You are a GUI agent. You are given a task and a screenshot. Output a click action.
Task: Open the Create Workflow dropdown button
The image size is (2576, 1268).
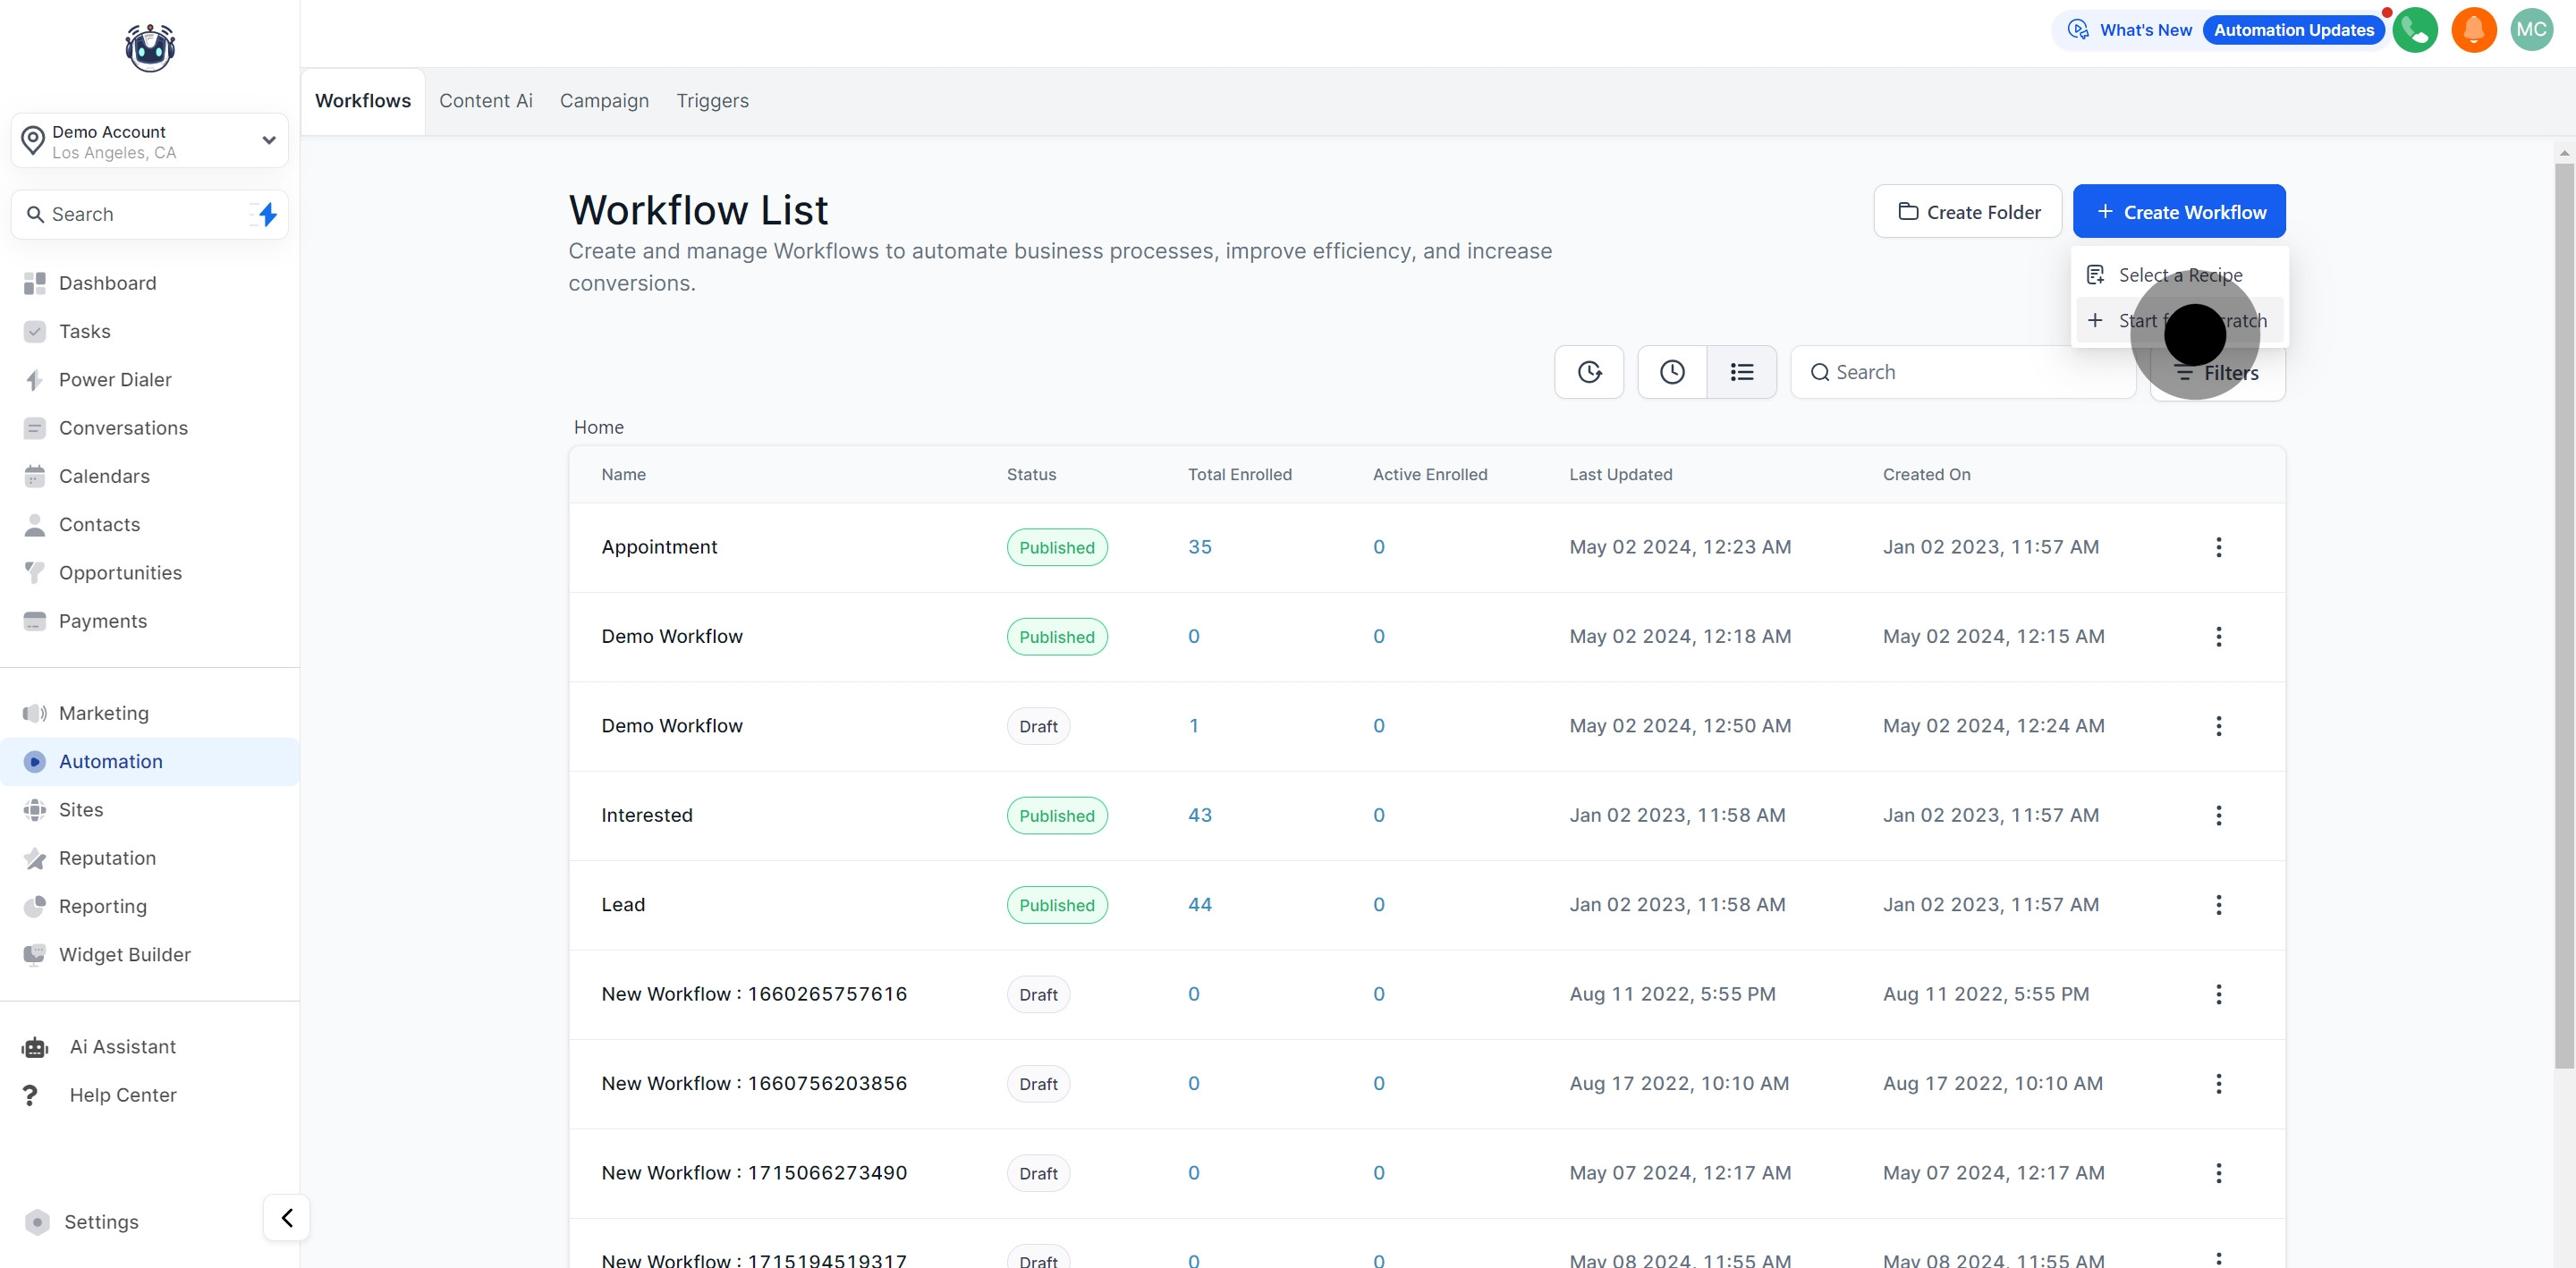pyautogui.click(x=2179, y=212)
